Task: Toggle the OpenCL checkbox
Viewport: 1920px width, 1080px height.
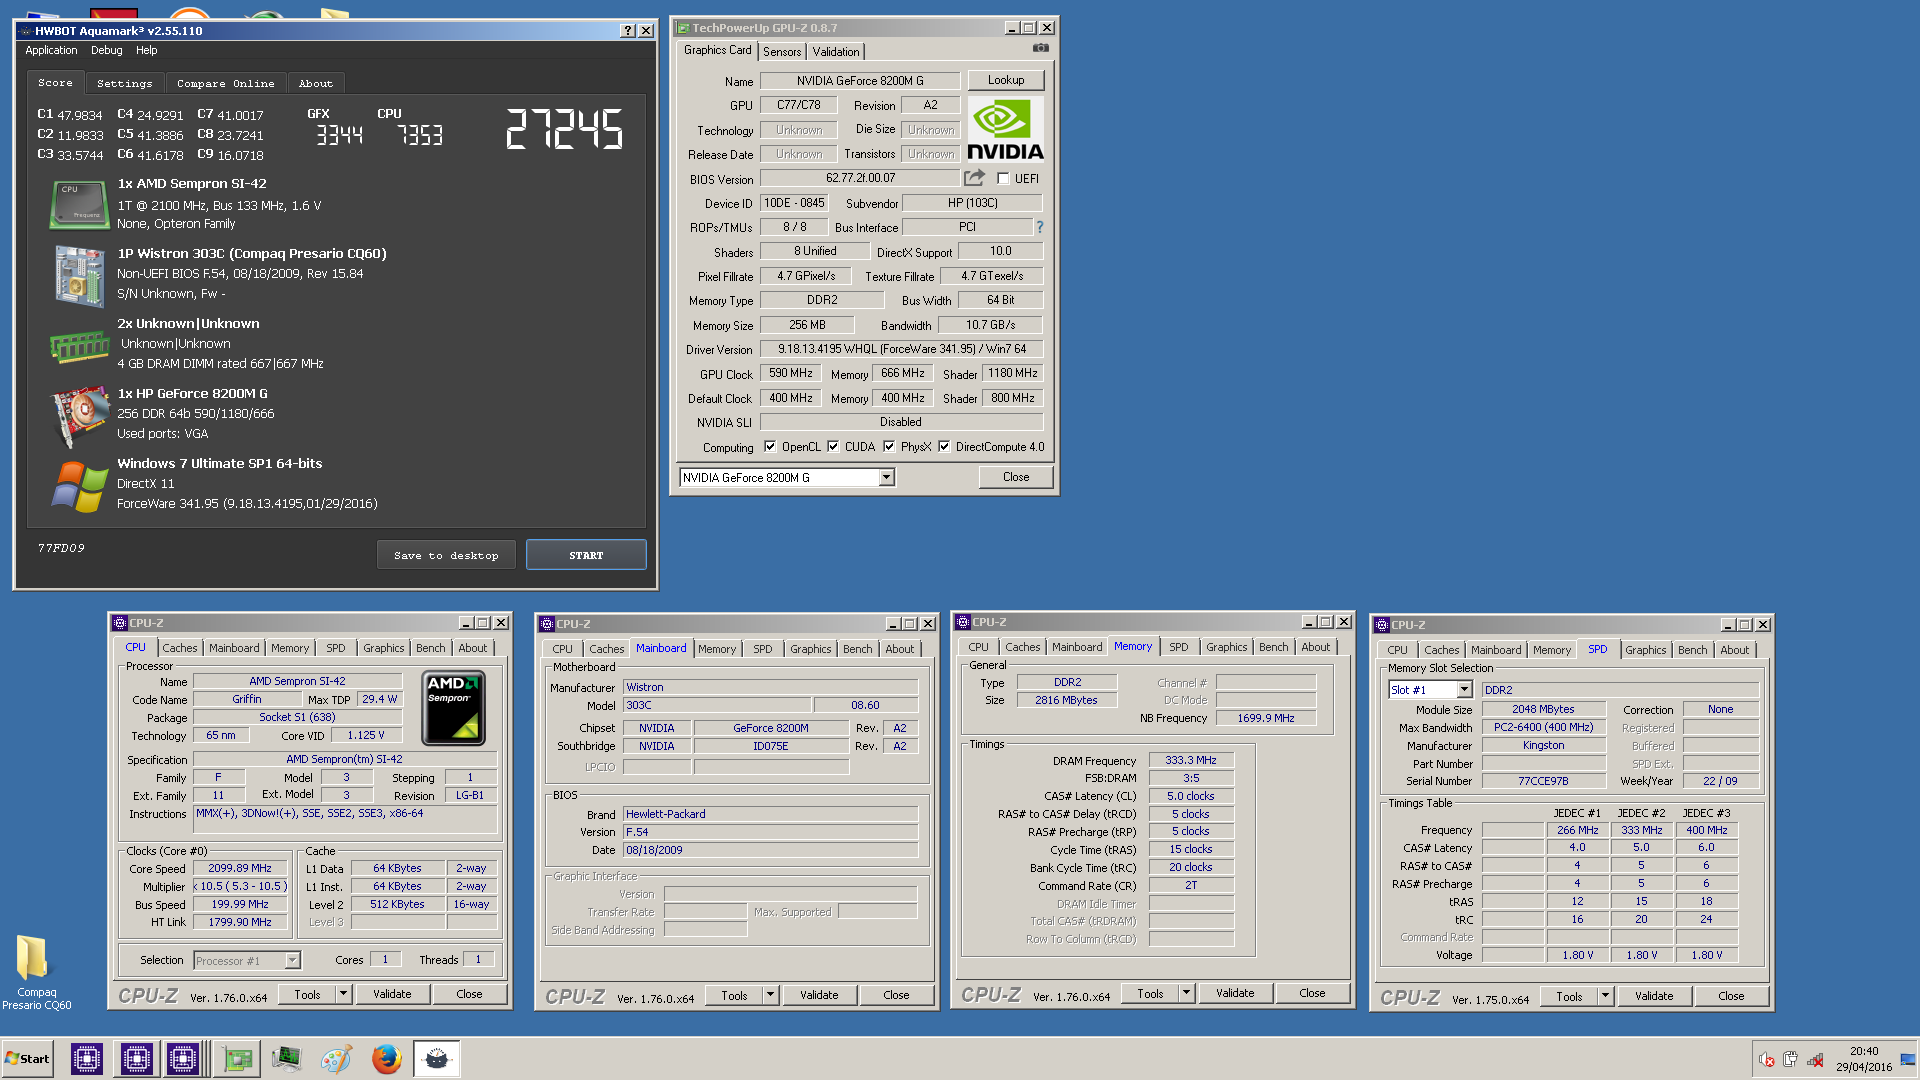Action: (770, 447)
